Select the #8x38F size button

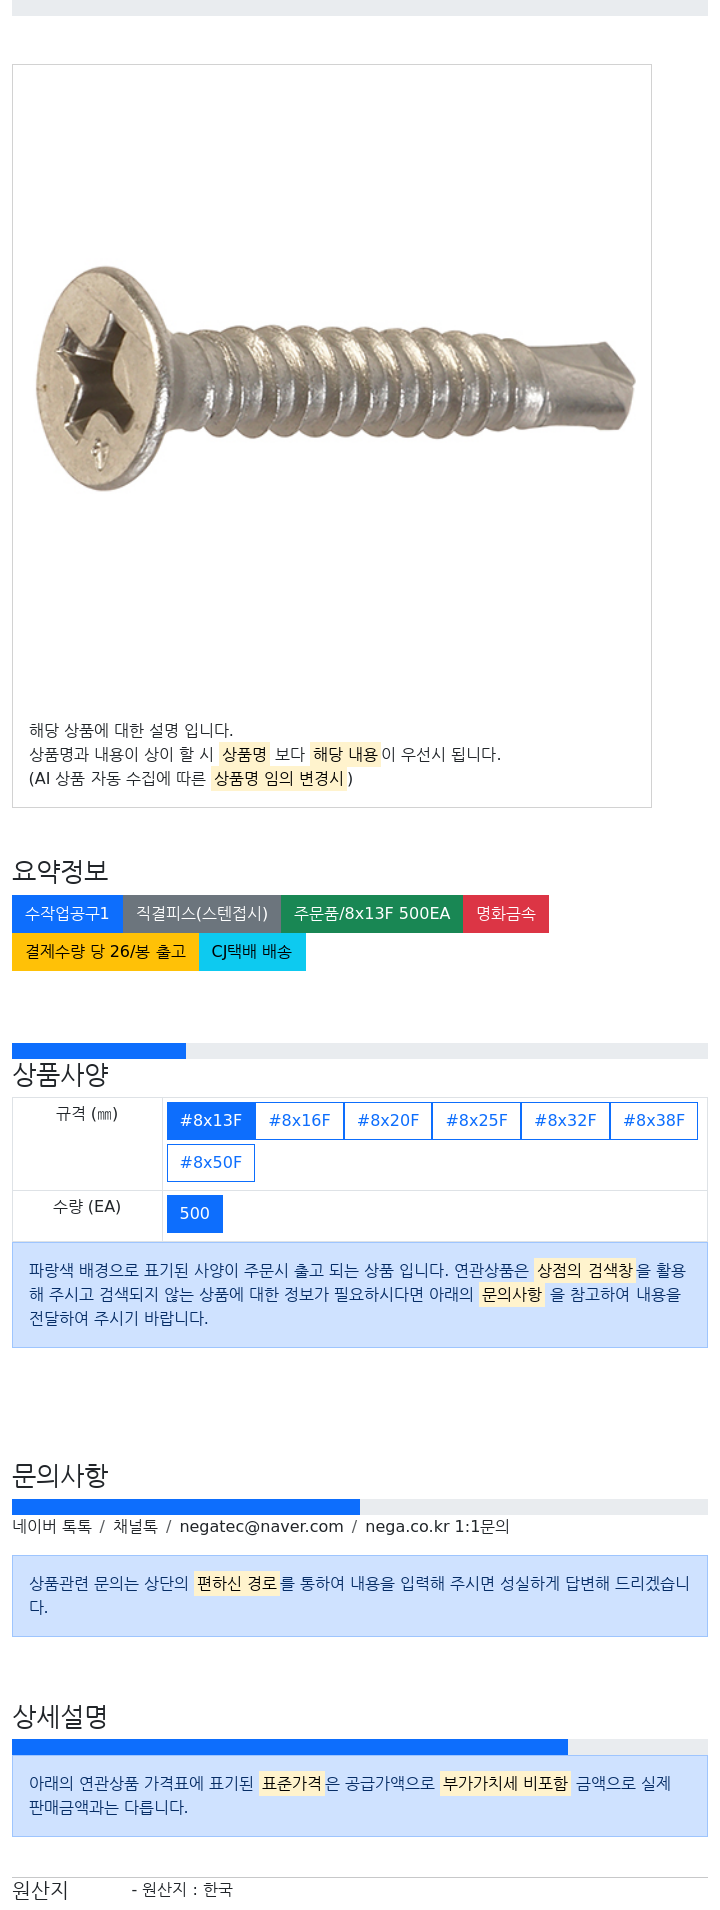click(x=654, y=1121)
